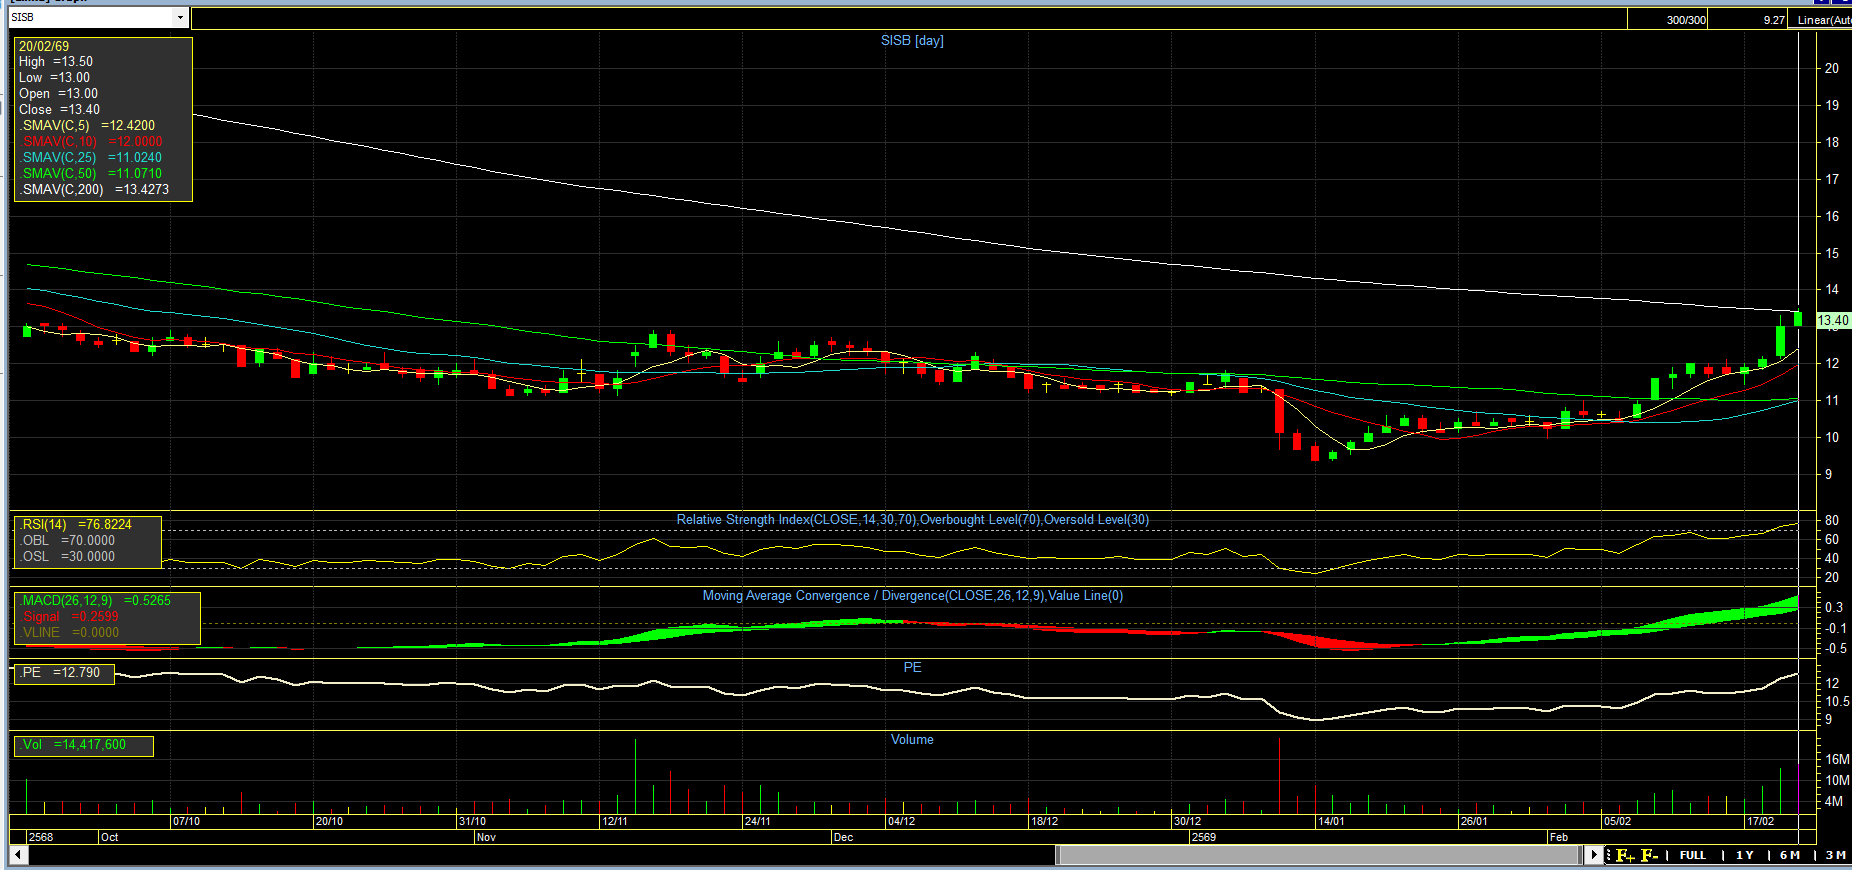Click the Dec month label
1852x871 pixels.
pyautogui.click(x=843, y=837)
